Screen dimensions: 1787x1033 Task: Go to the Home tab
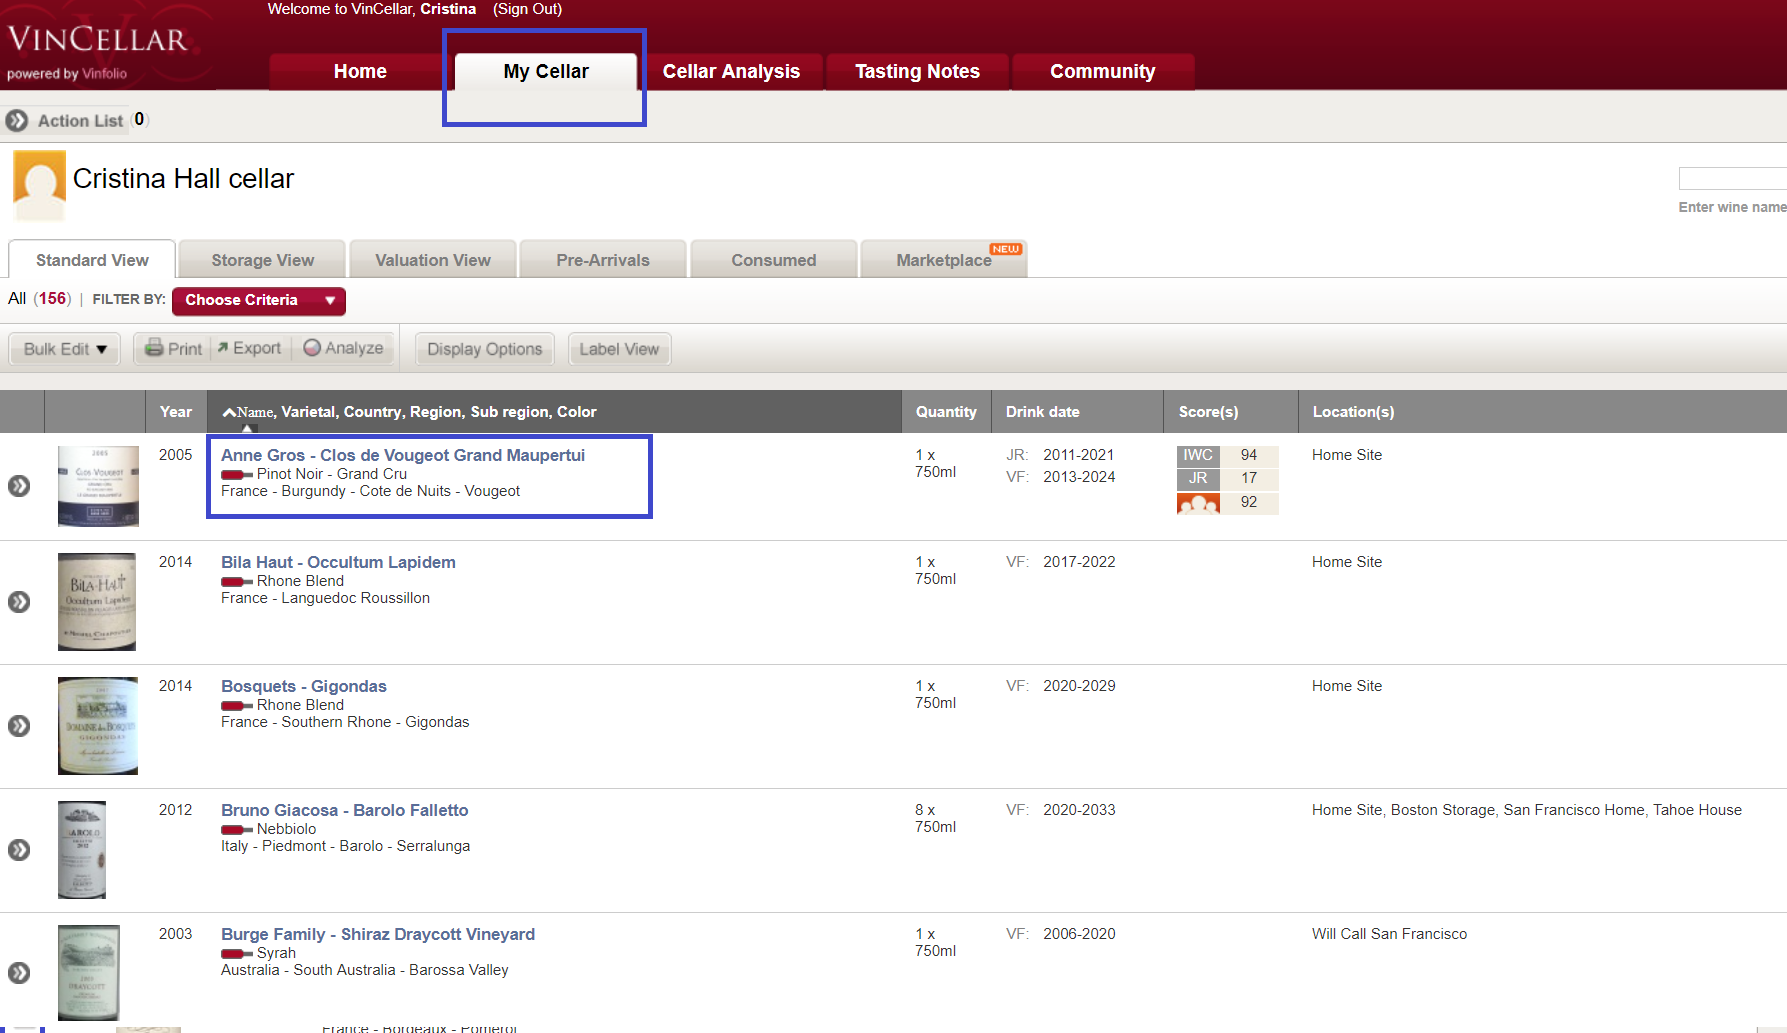[x=360, y=71]
